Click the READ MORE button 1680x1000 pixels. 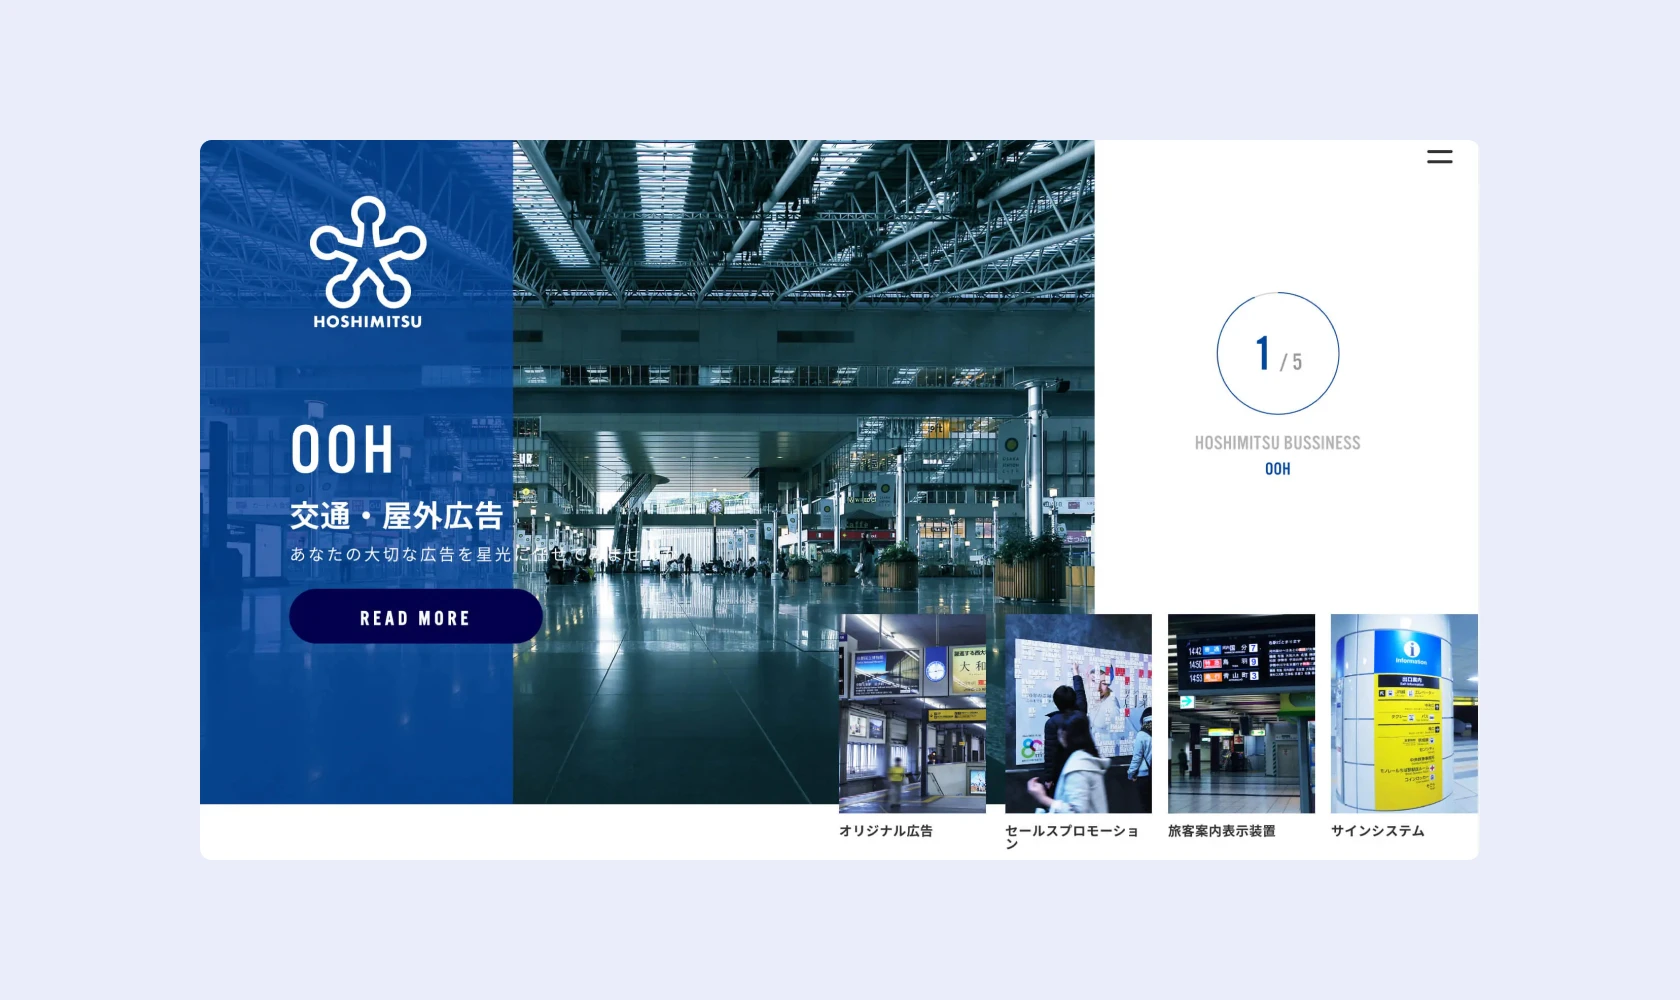416,616
